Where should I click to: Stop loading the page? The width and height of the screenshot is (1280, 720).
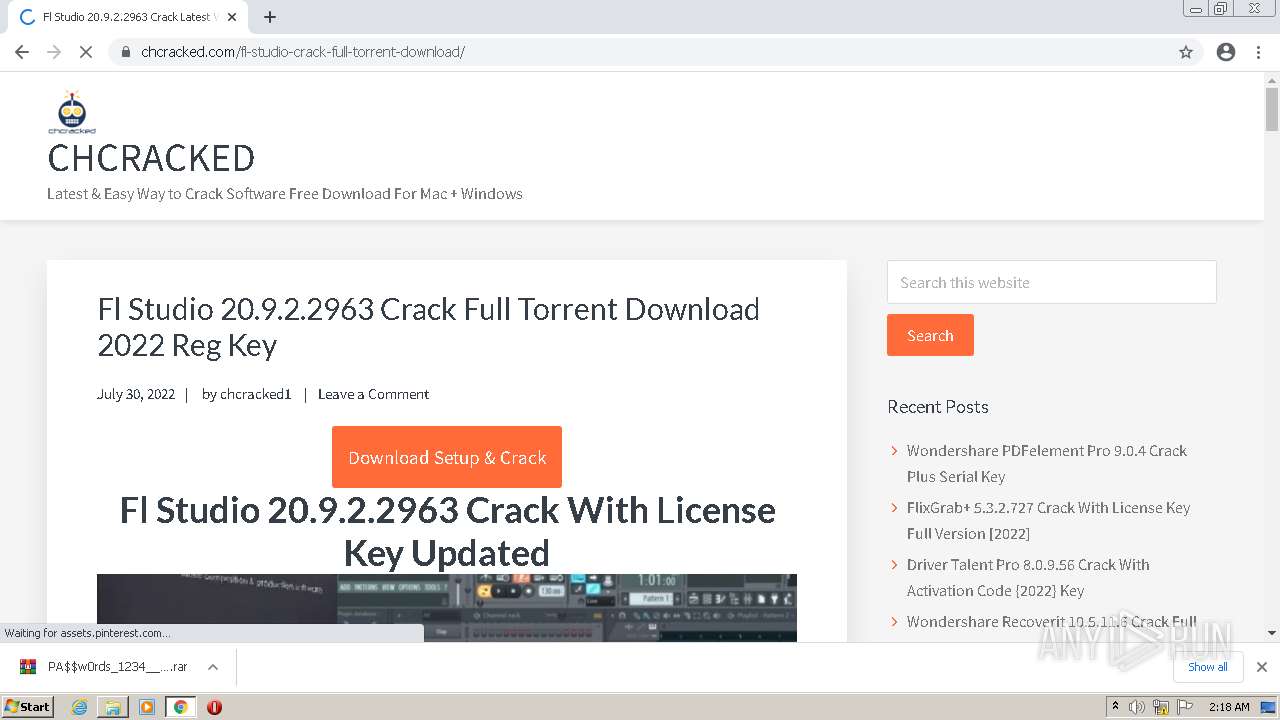(x=86, y=52)
